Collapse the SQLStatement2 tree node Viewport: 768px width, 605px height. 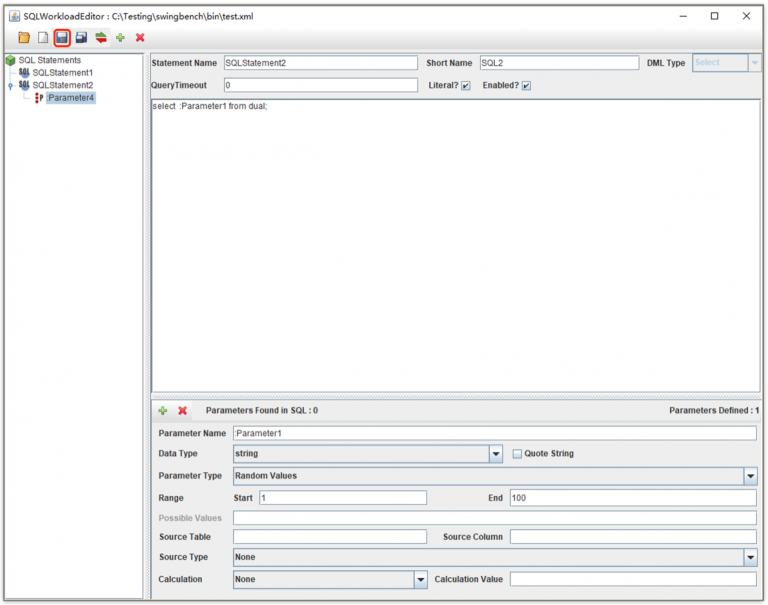[x=10, y=85]
